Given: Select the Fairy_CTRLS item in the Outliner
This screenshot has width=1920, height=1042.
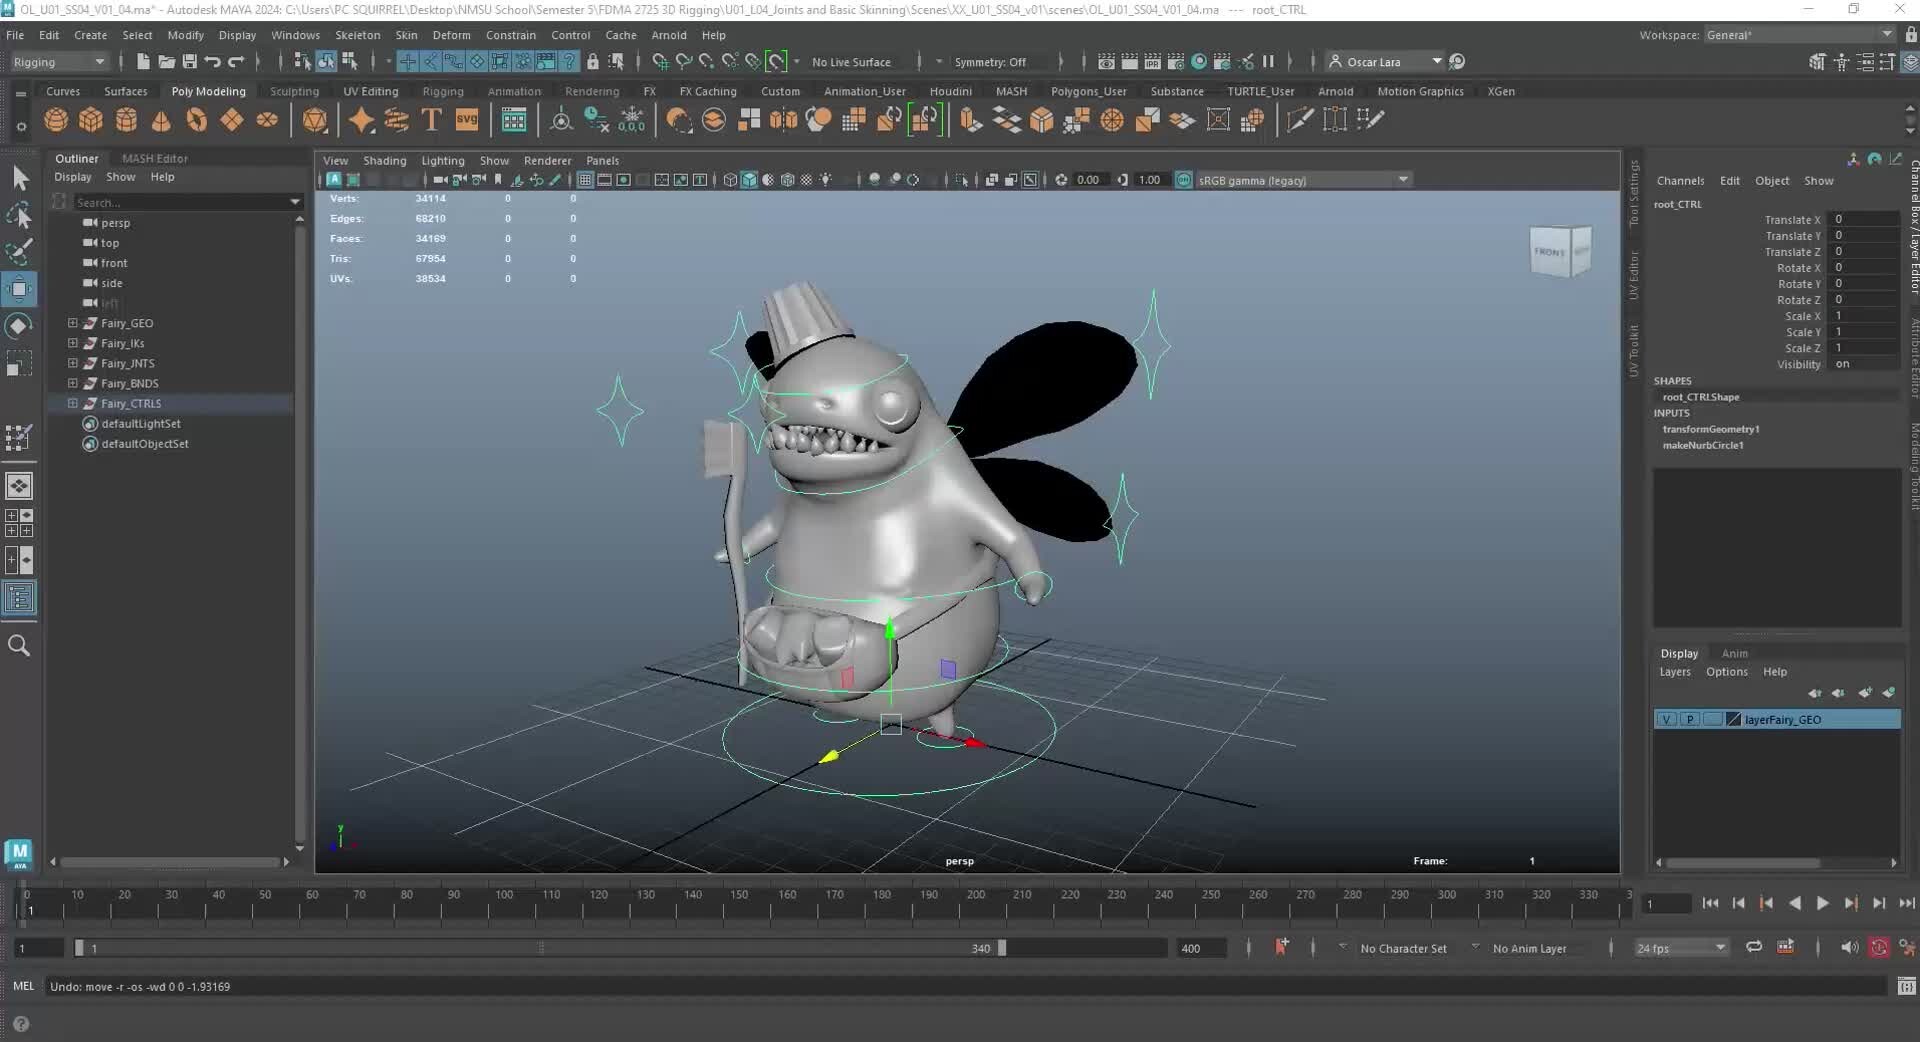Looking at the screenshot, I should pos(129,404).
